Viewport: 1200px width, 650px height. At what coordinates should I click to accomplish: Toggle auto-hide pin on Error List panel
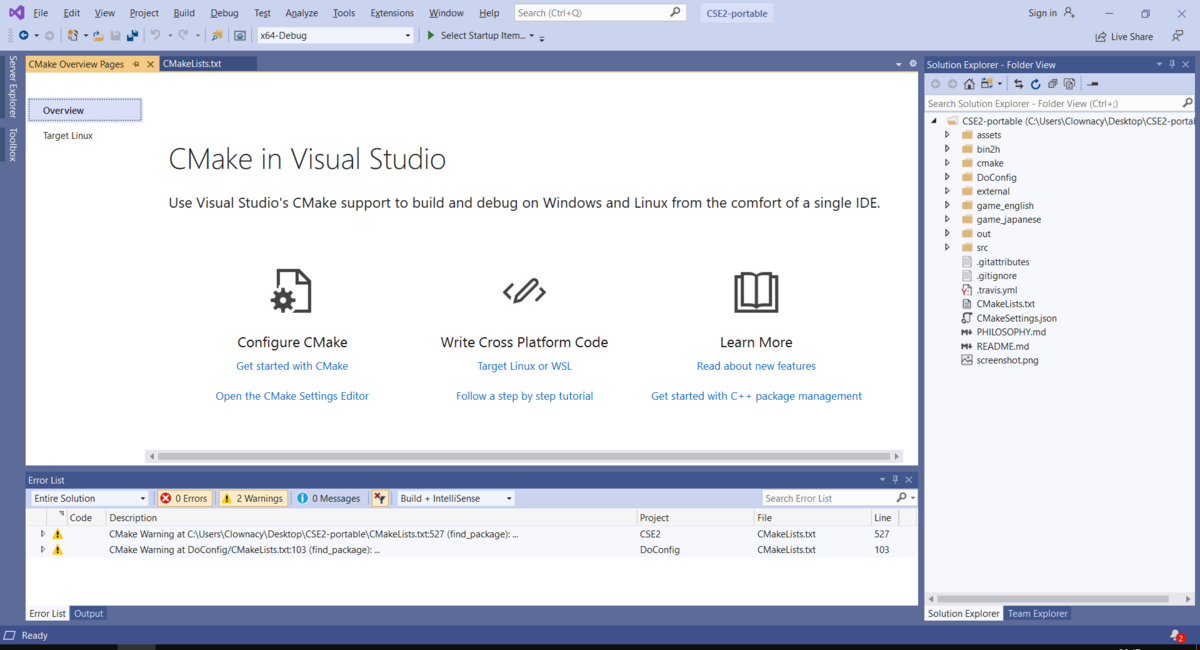pos(895,480)
